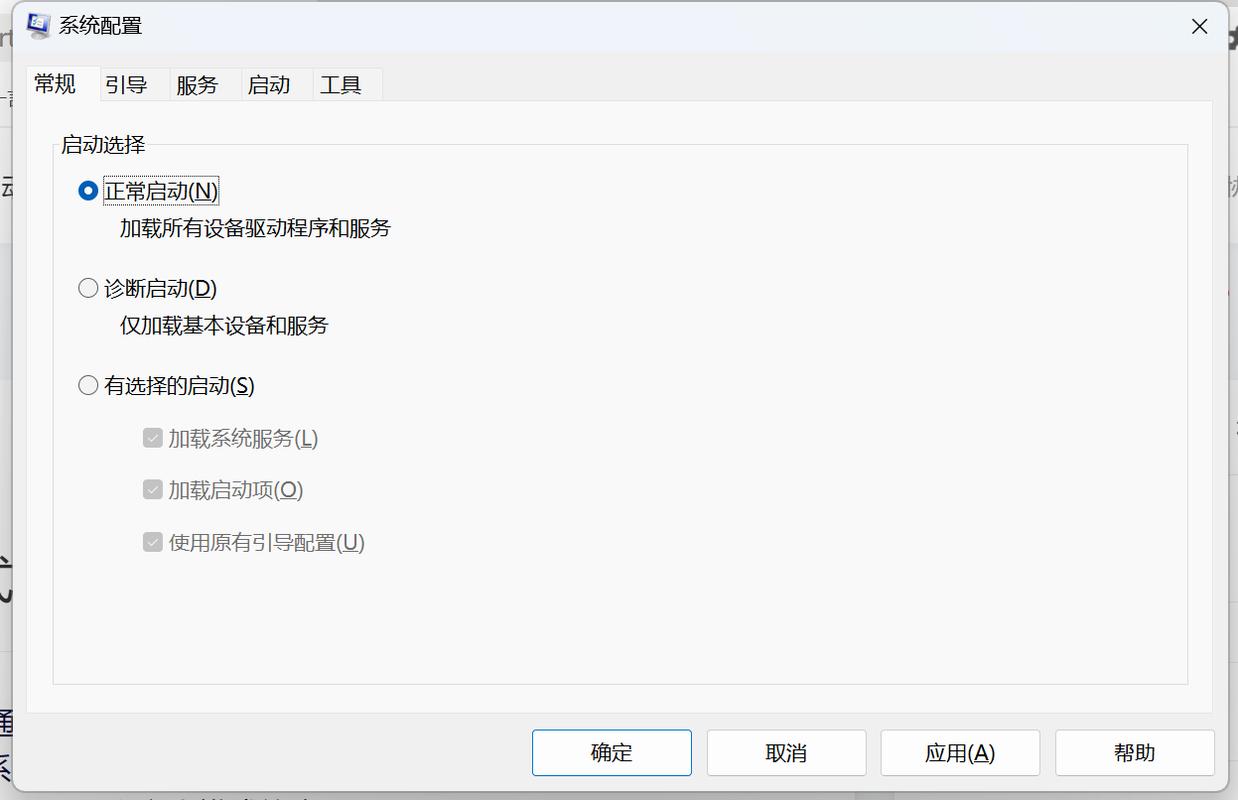1238x800 pixels.
Task: Click the 系统配置 title bar icon
Action: 38,26
